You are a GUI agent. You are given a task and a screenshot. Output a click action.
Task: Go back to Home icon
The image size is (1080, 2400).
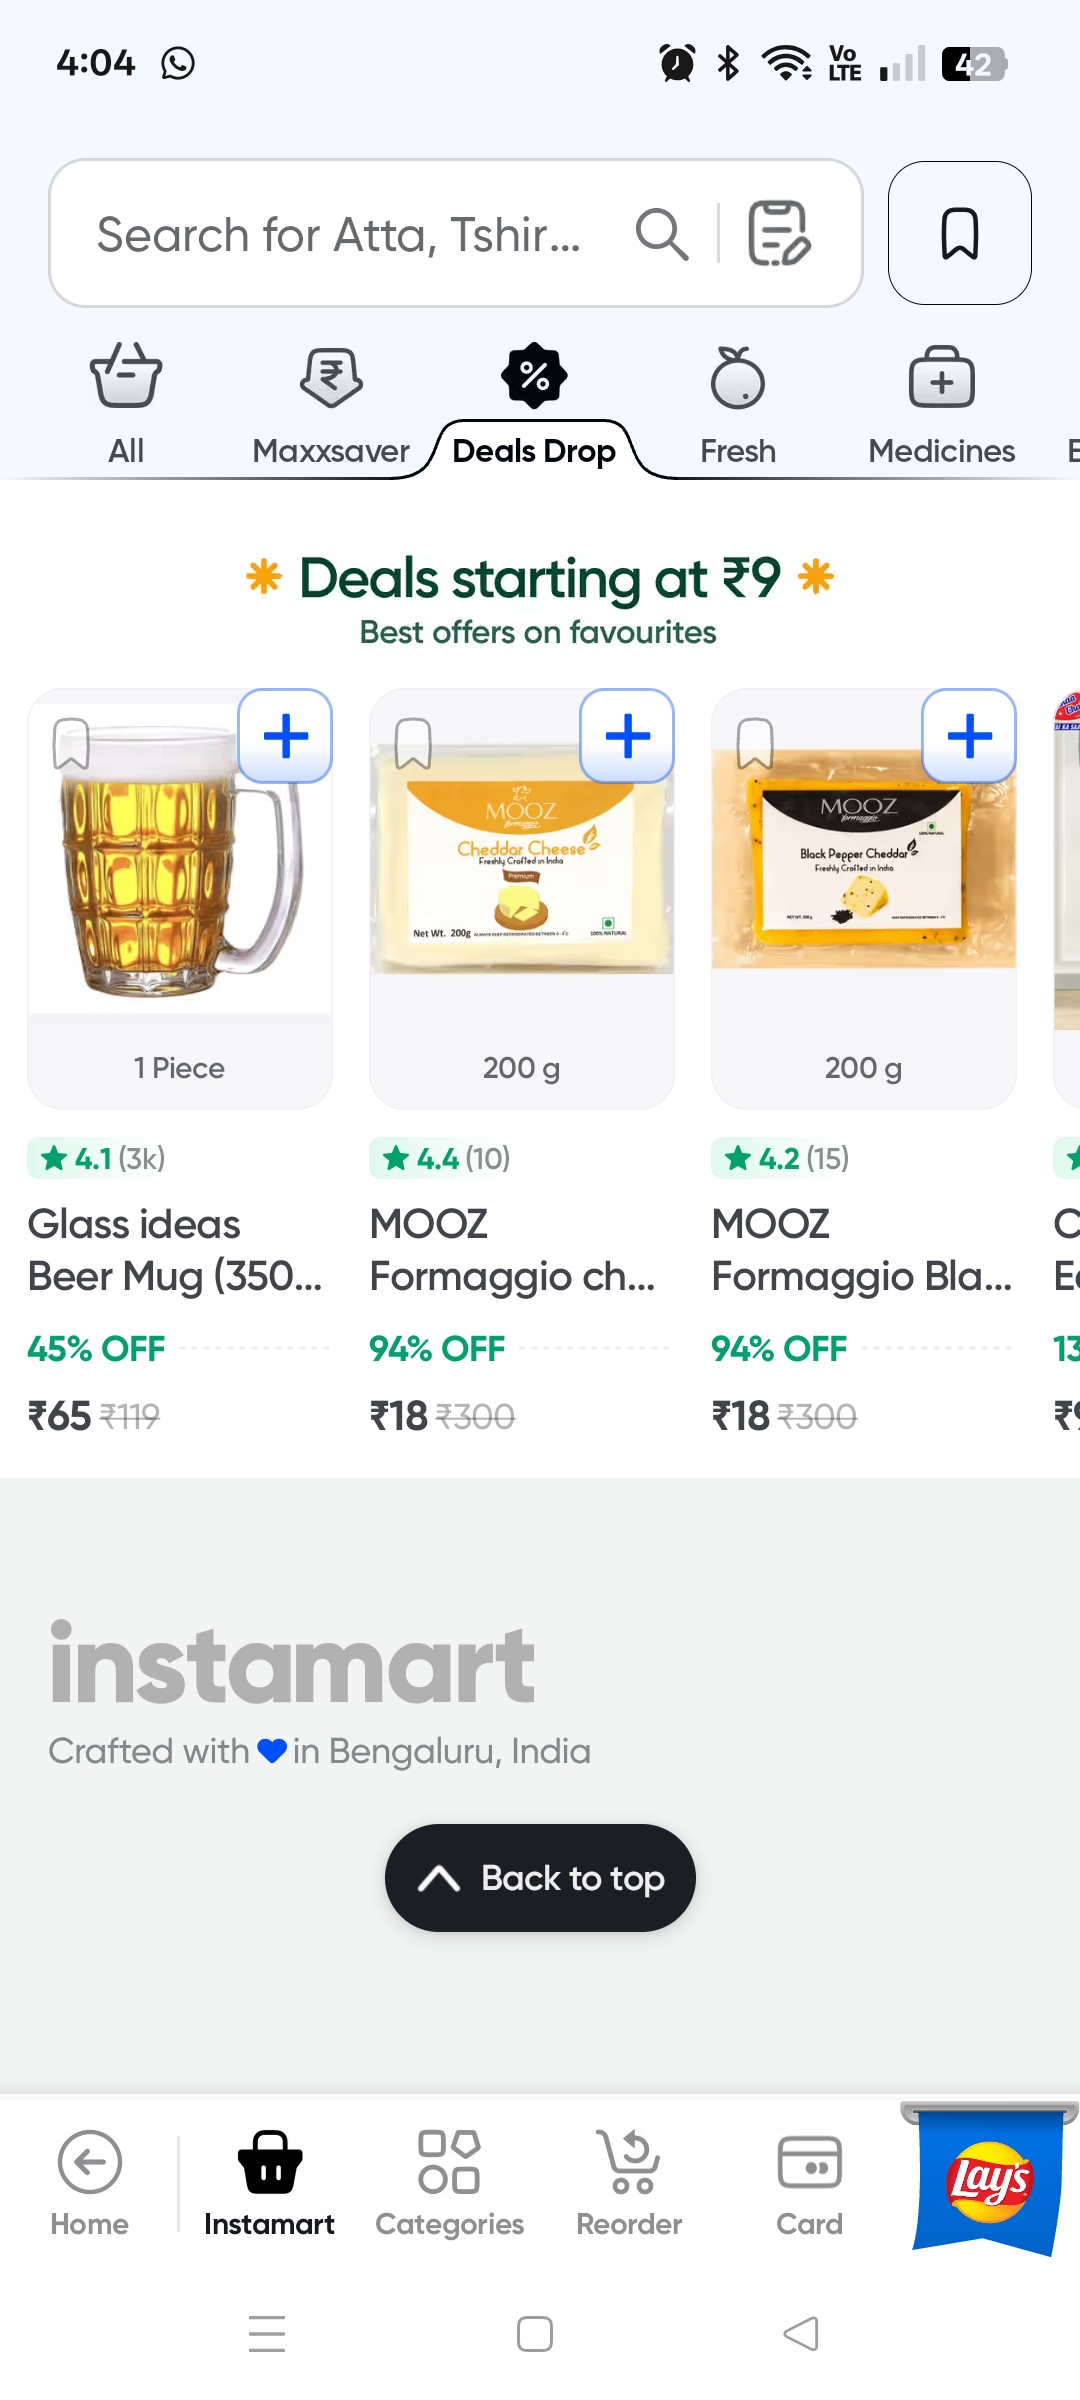(90, 2182)
